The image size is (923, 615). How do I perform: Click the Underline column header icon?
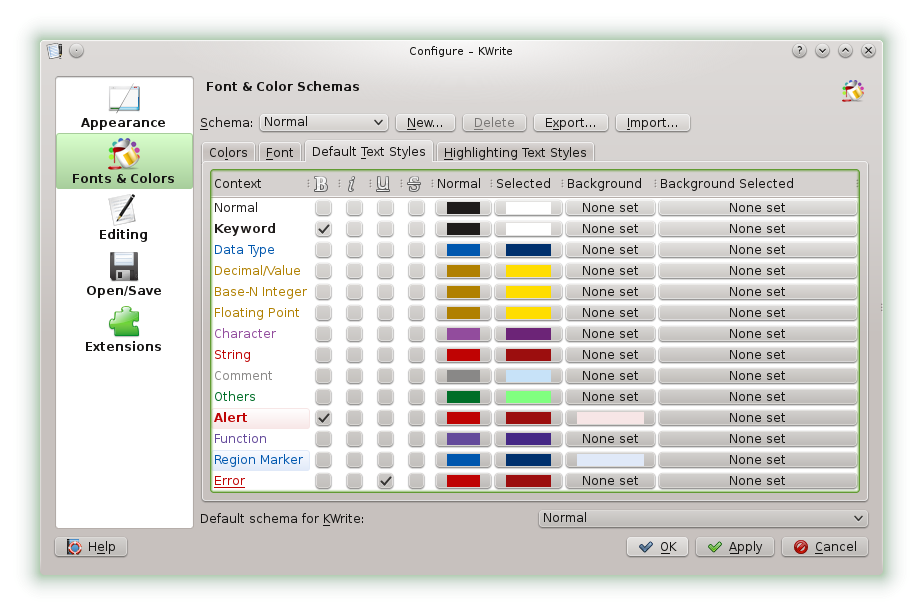click(383, 184)
